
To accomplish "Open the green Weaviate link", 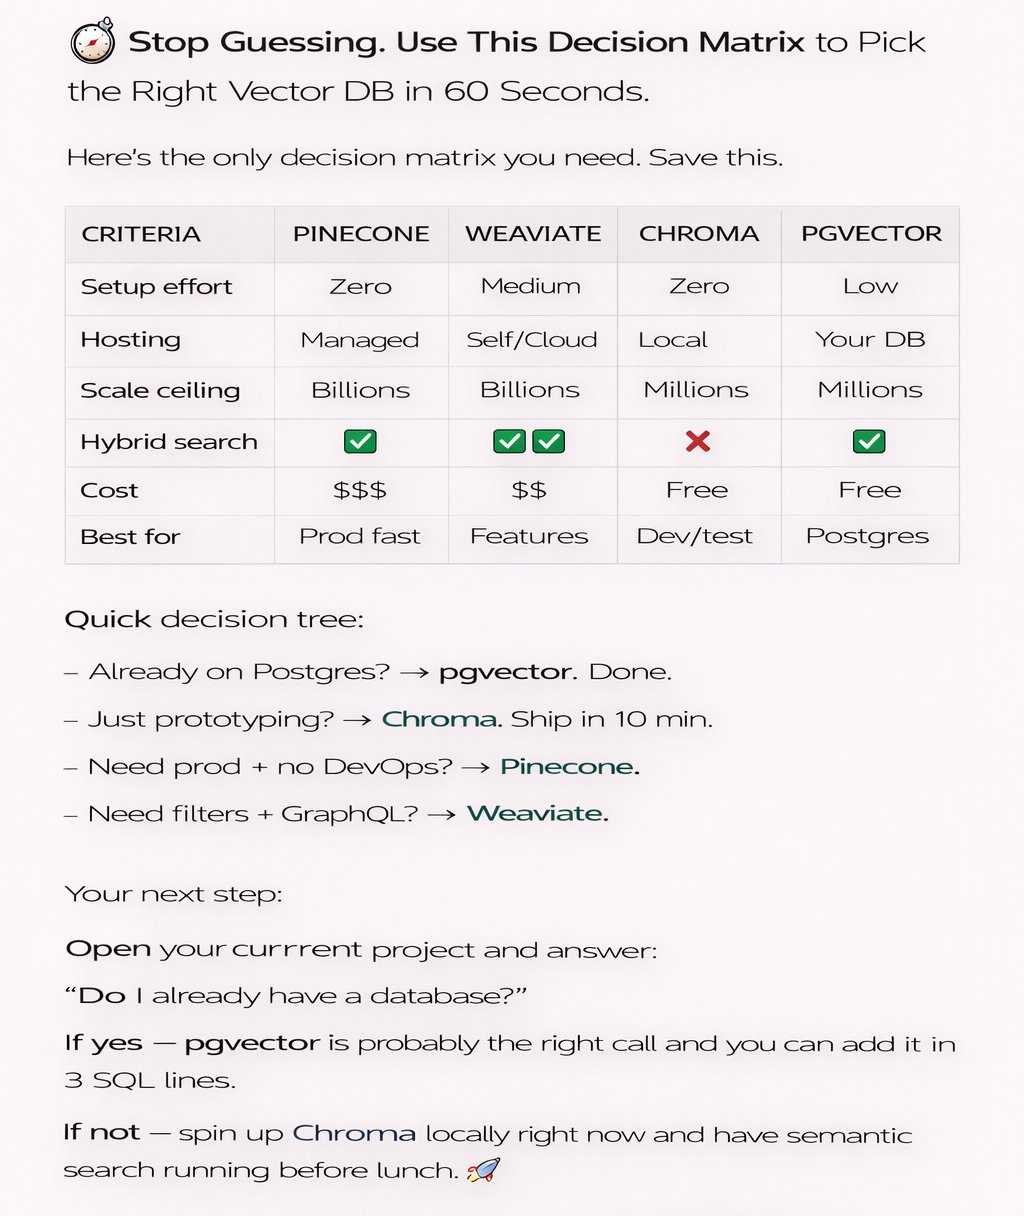I will tap(536, 814).
